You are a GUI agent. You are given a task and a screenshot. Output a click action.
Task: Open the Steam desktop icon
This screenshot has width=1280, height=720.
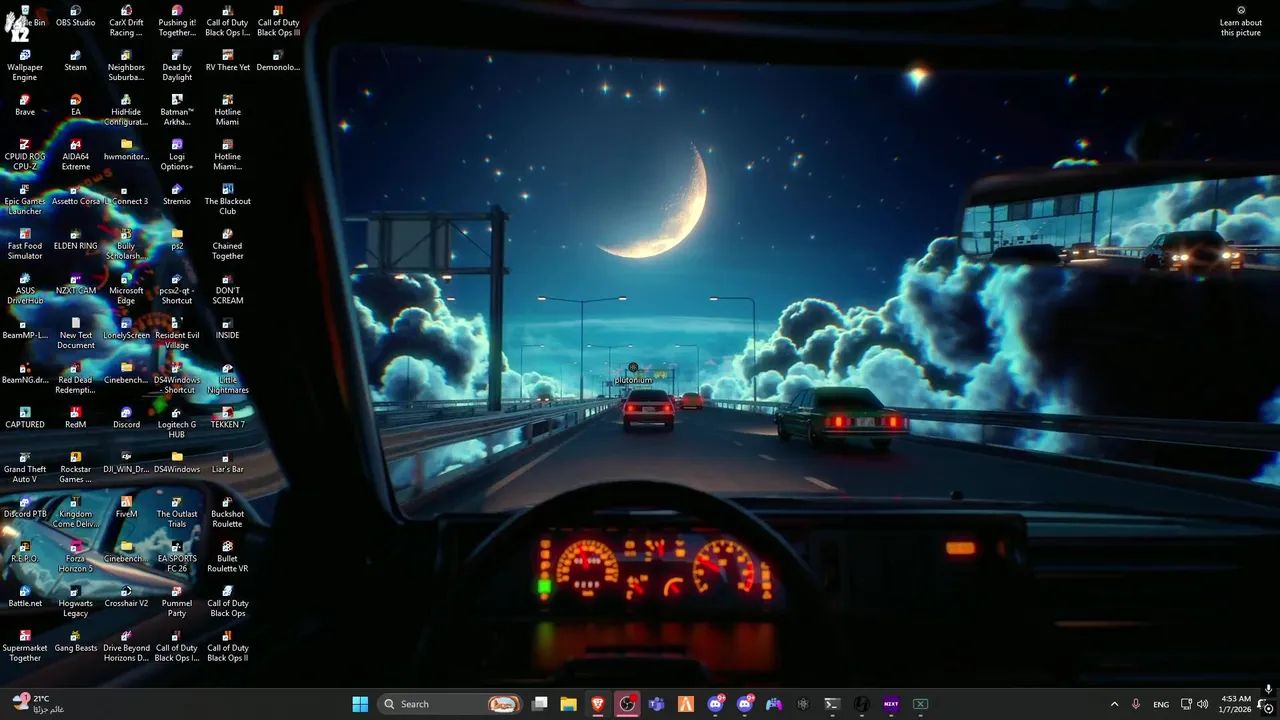tap(75, 61)
